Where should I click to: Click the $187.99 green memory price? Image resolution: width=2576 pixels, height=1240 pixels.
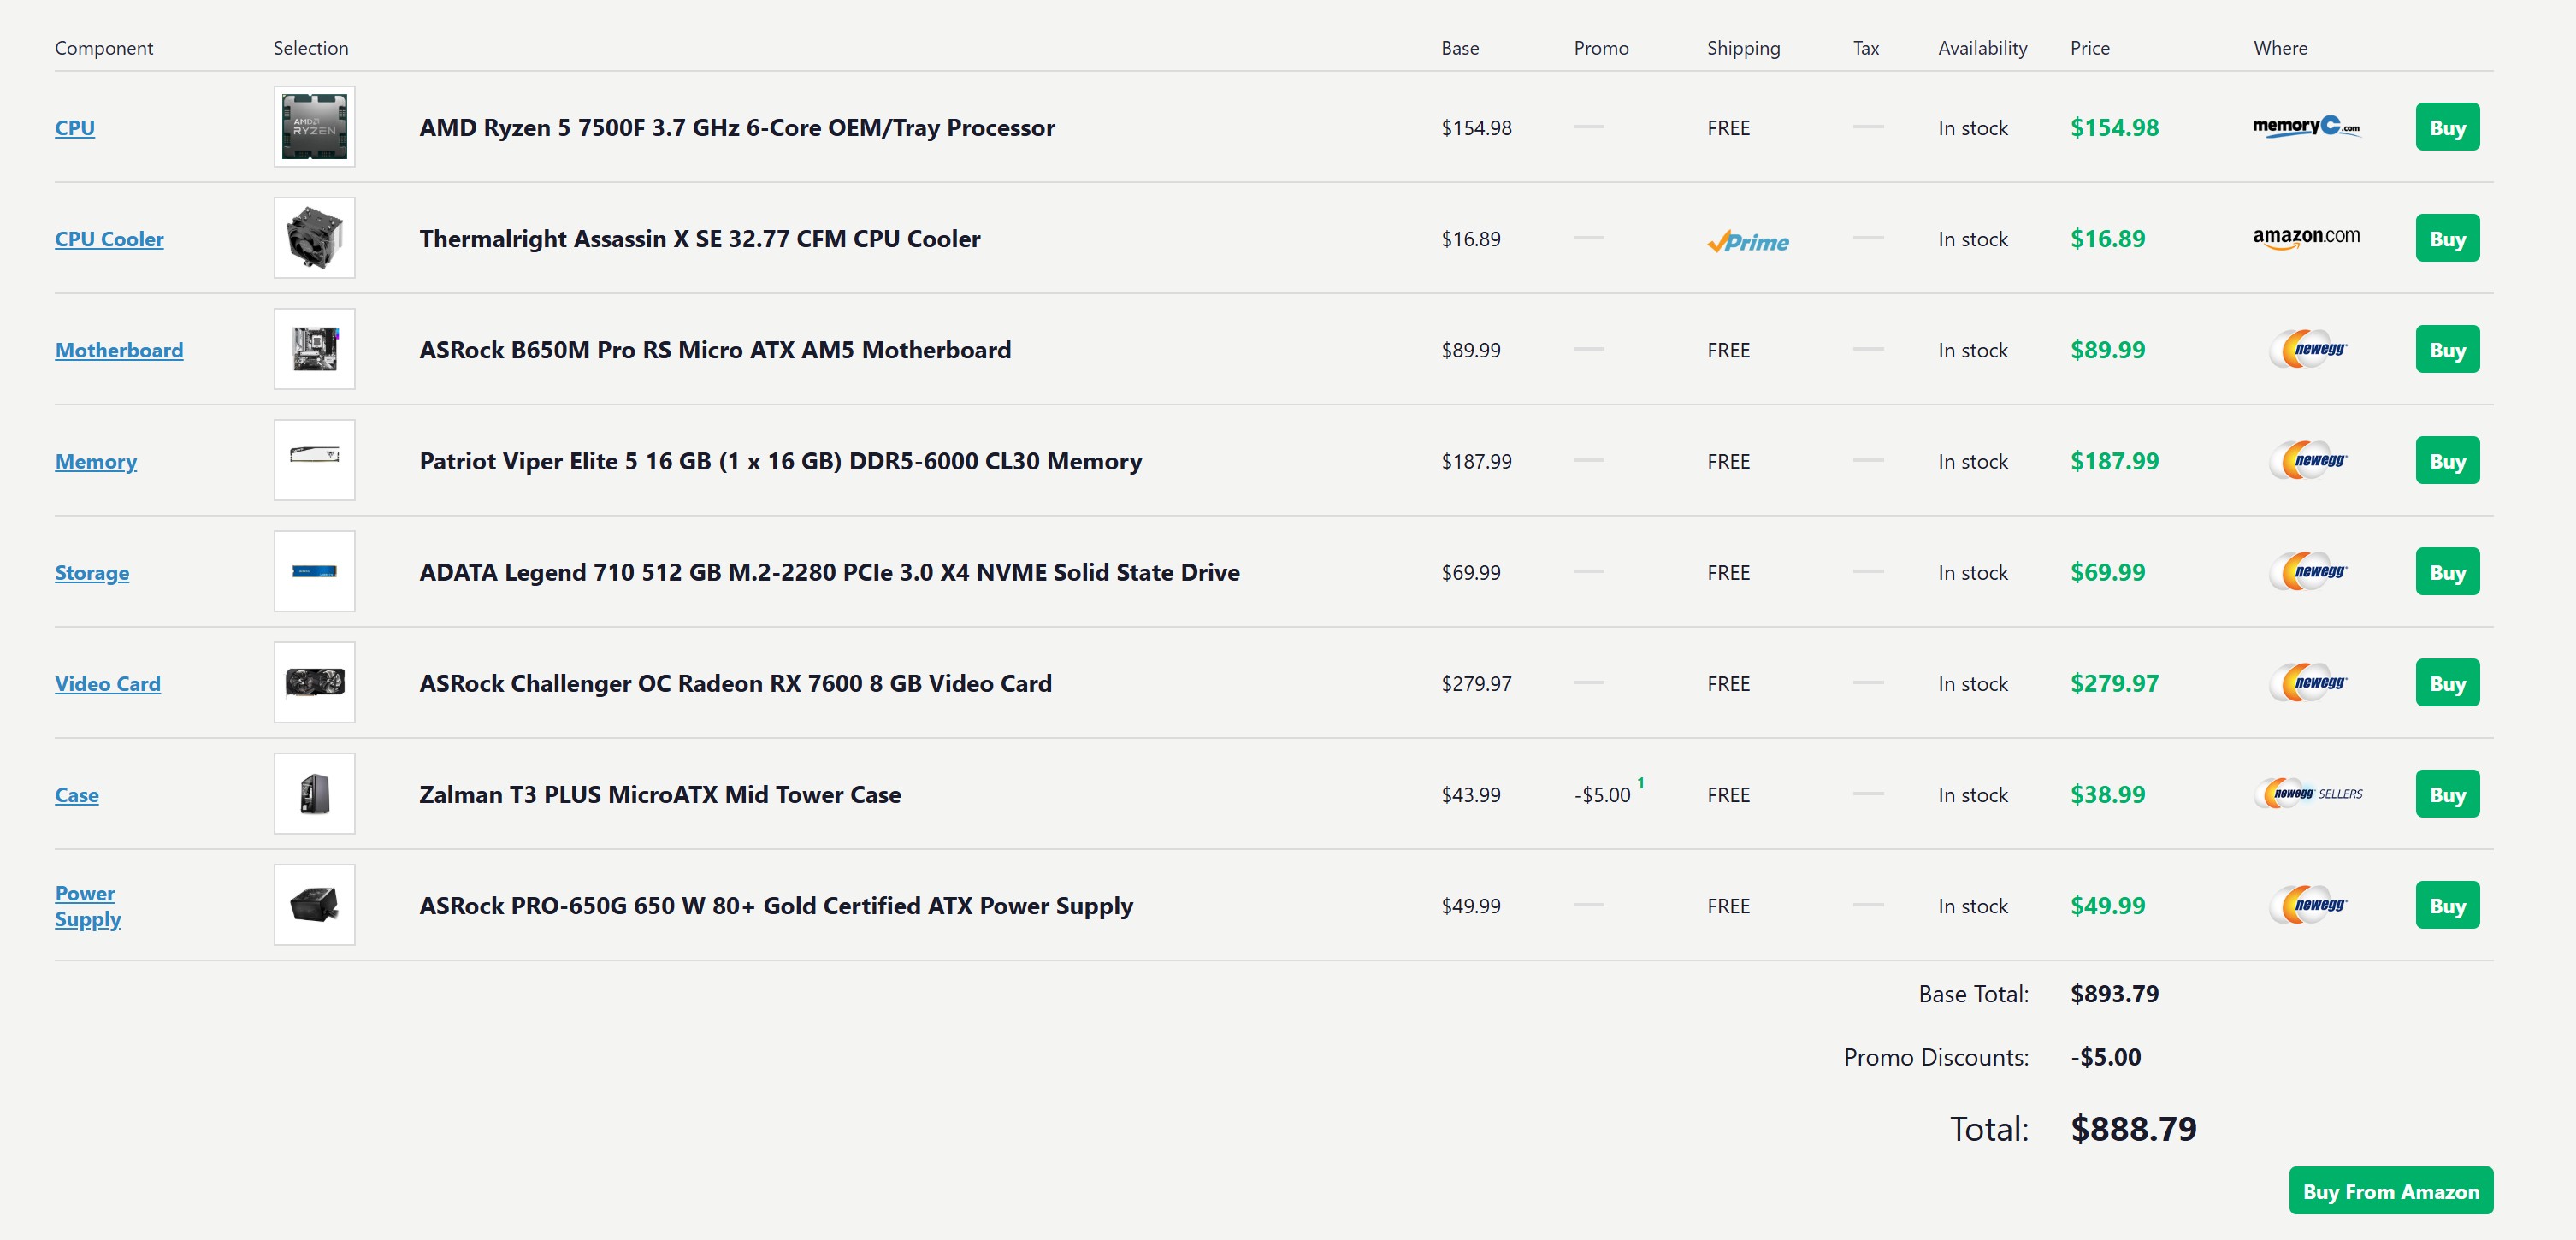point(2114,461)
